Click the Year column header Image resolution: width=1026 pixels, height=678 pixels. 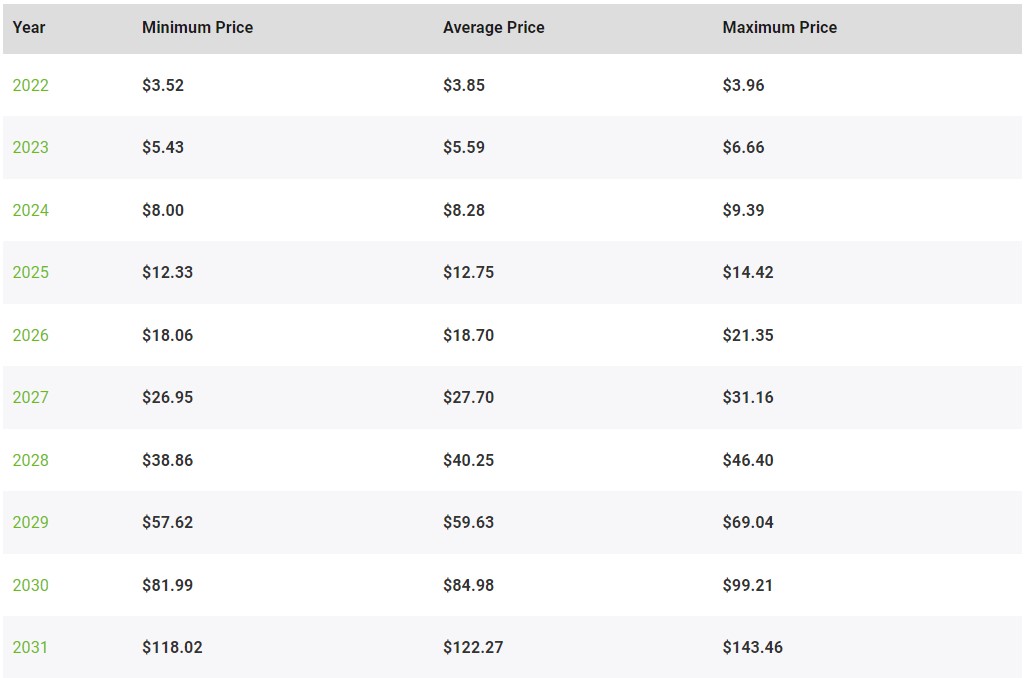click(29, 27)
